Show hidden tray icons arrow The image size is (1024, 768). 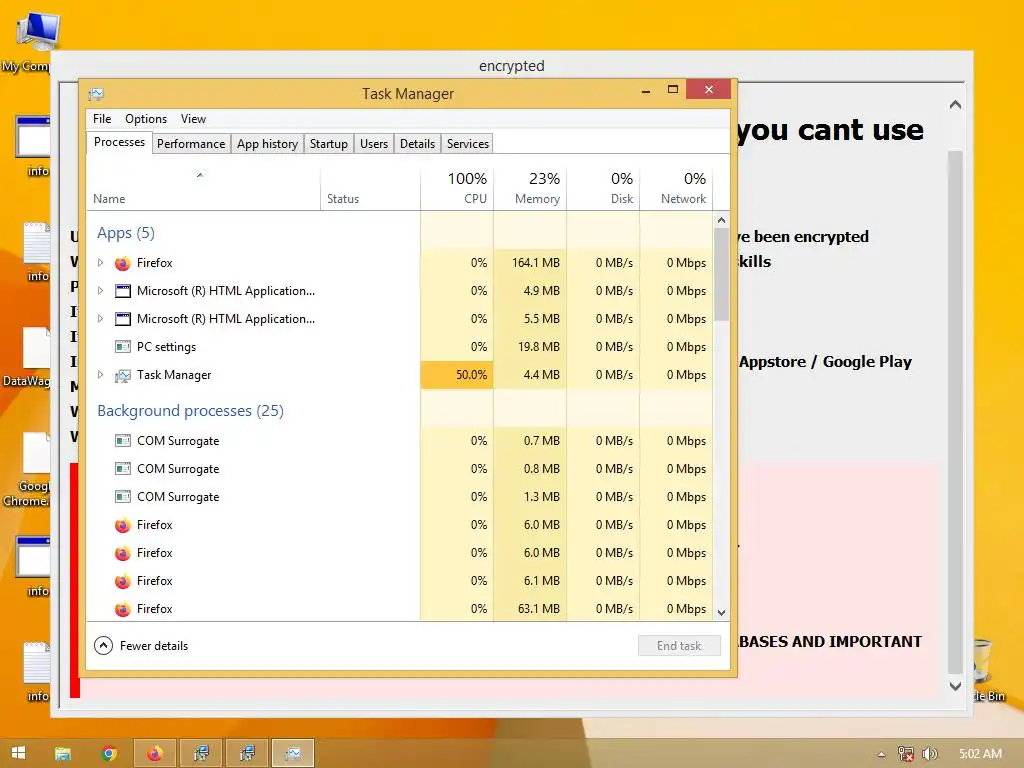point(881,754)
